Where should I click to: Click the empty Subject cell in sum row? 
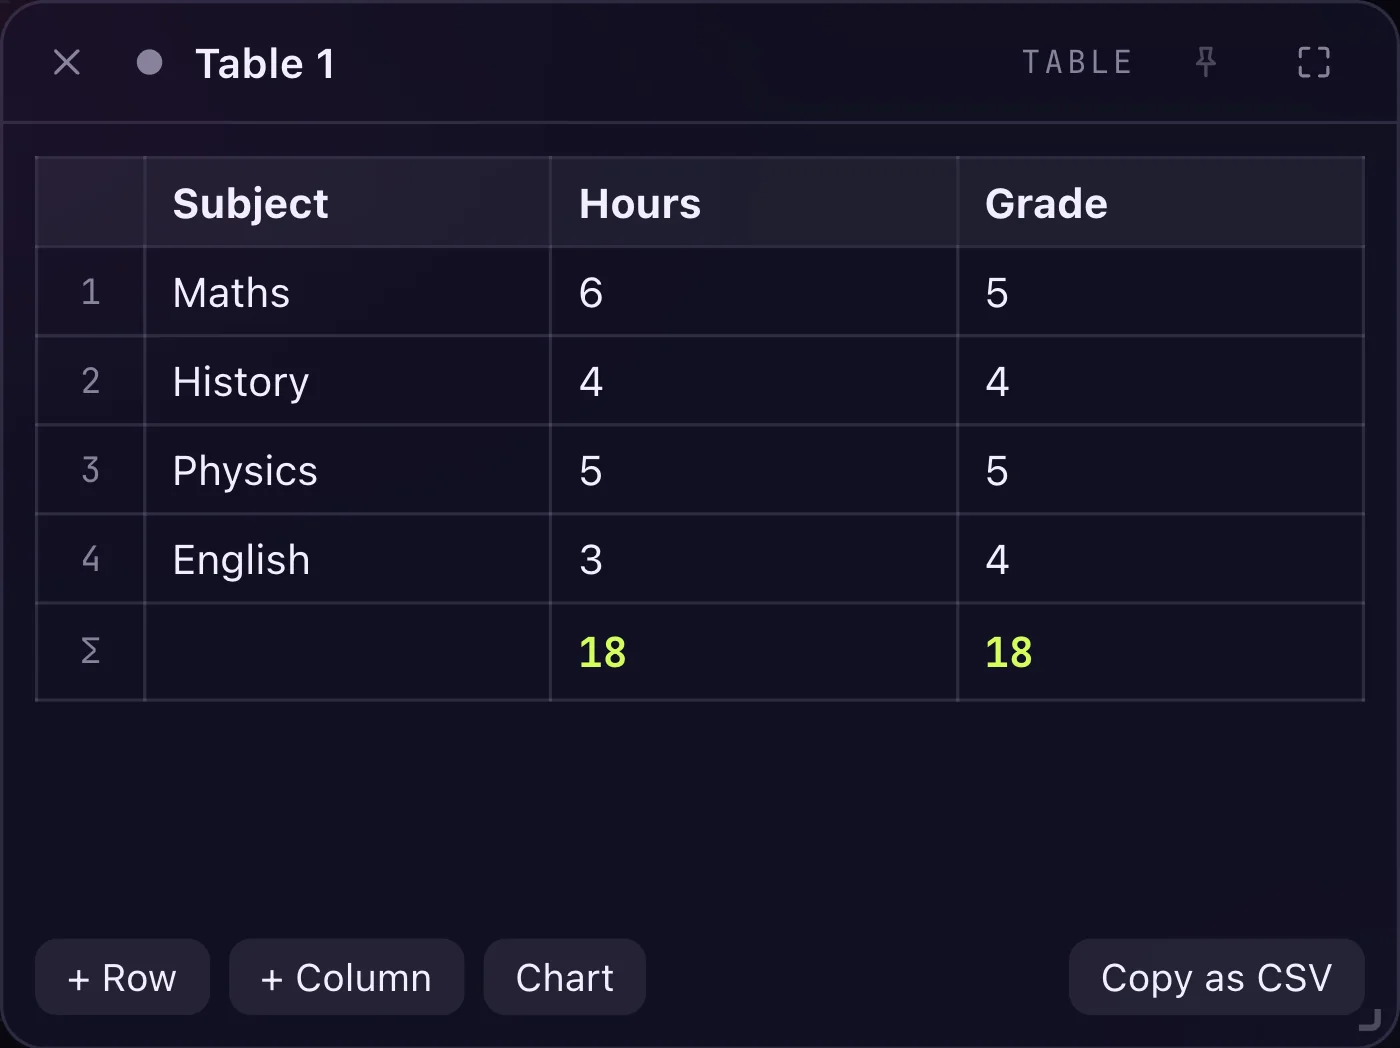(348, 652)
